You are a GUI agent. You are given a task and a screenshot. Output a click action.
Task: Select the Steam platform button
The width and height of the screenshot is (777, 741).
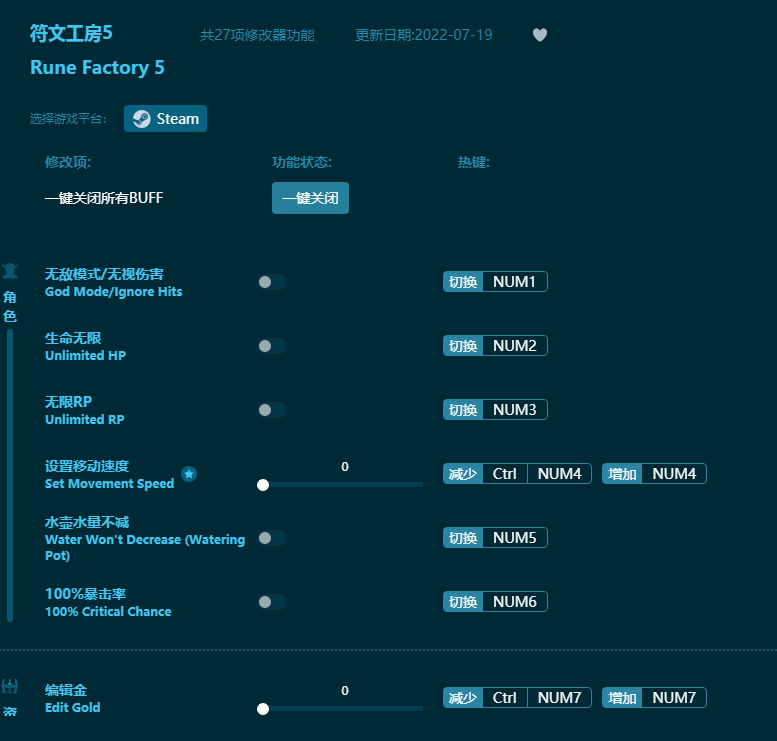166,118
